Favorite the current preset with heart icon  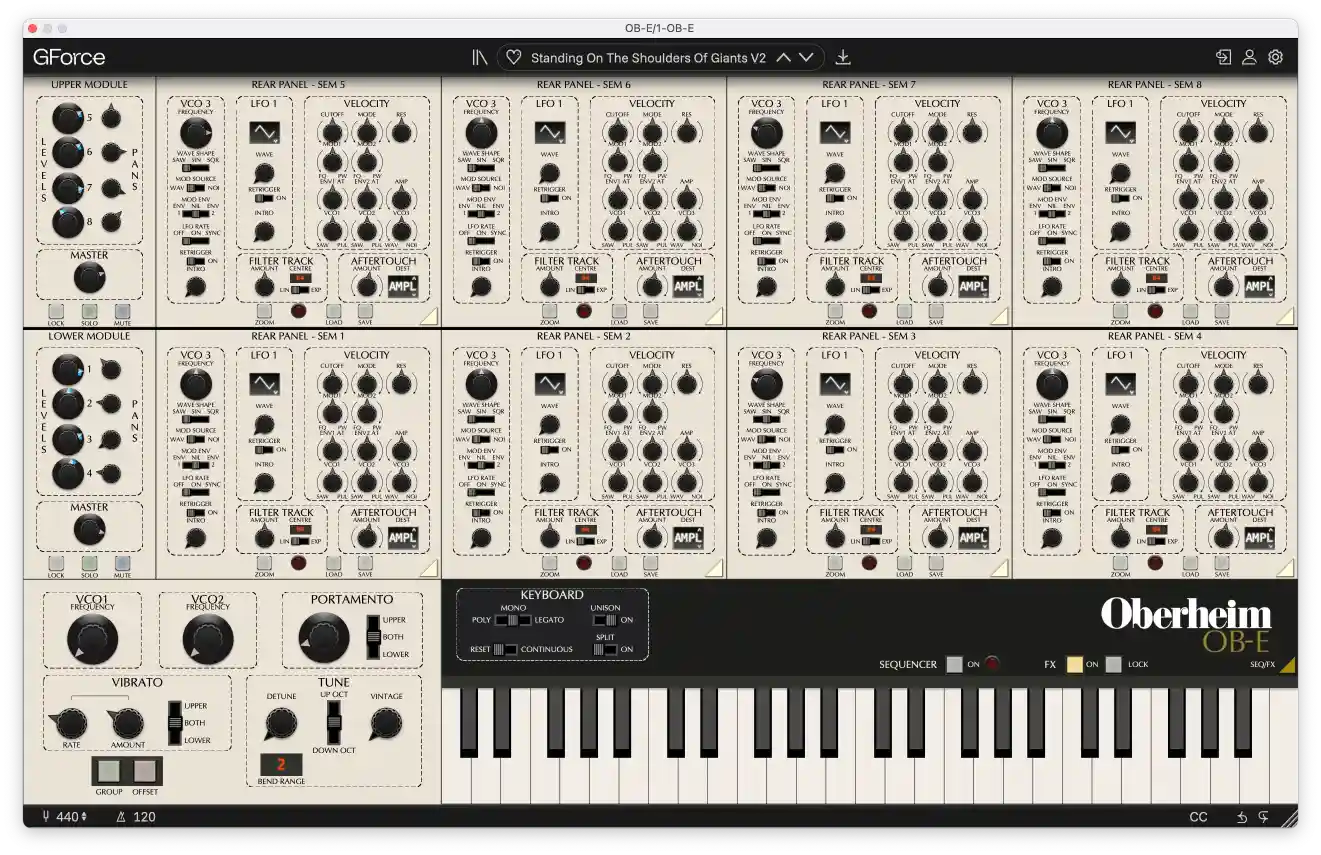513,58
